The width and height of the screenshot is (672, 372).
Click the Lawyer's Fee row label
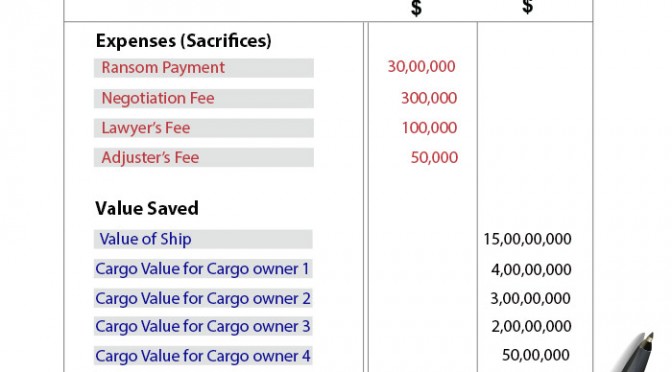click(146, 128)
